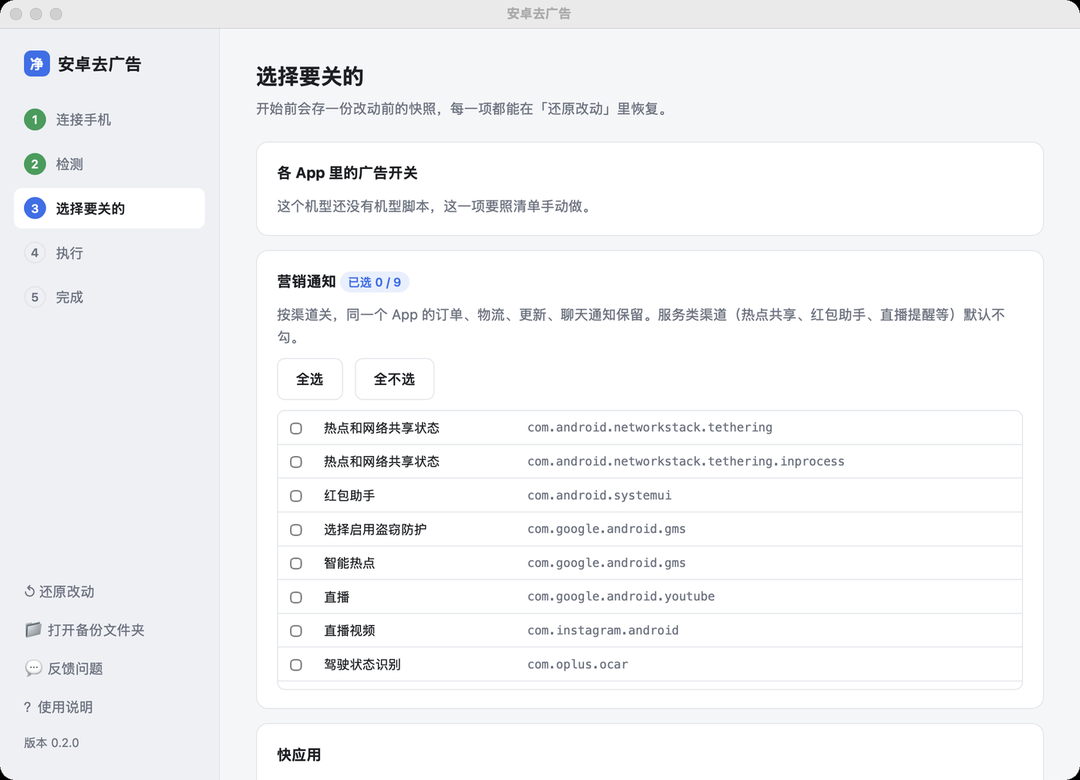Open 打开备份文件夹 link
This screenshot has width=1080, height=780.
click(85, 630)
